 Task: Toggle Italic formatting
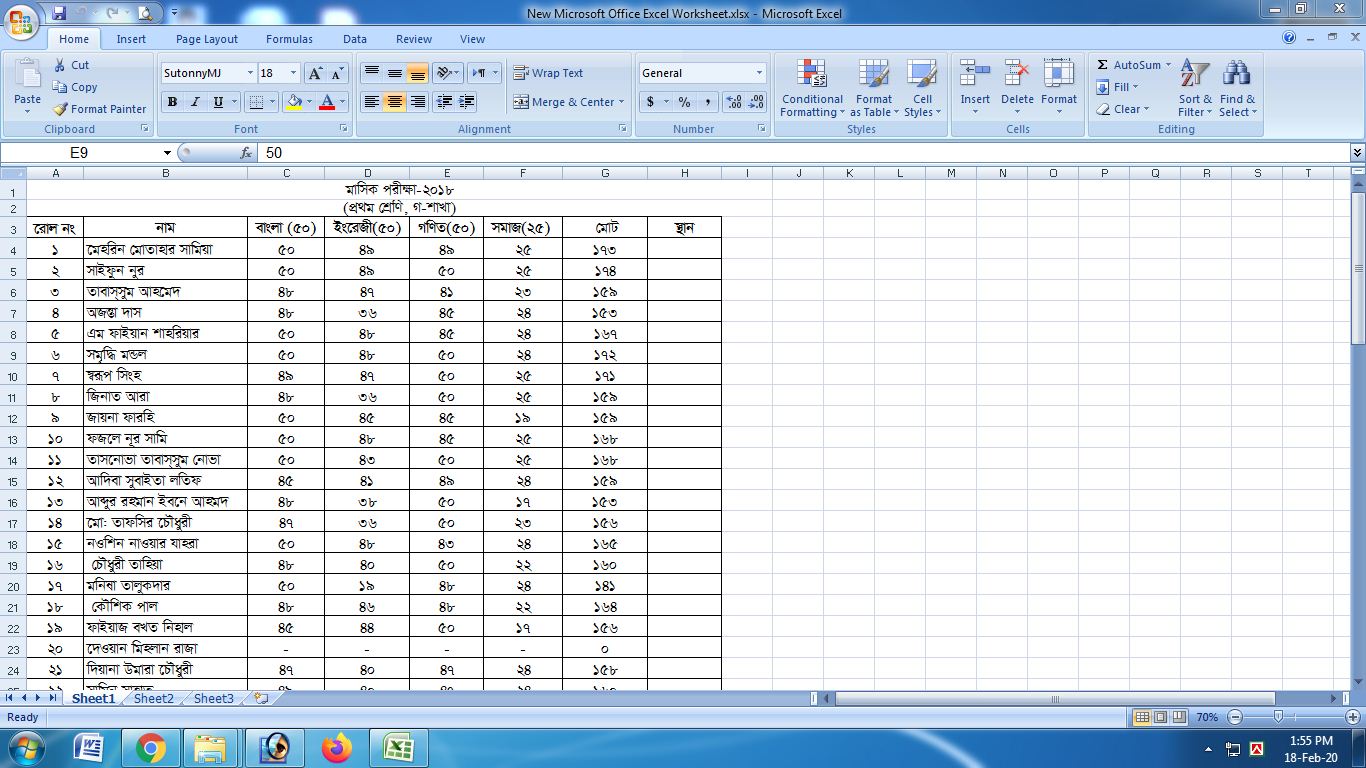[195, 102]
